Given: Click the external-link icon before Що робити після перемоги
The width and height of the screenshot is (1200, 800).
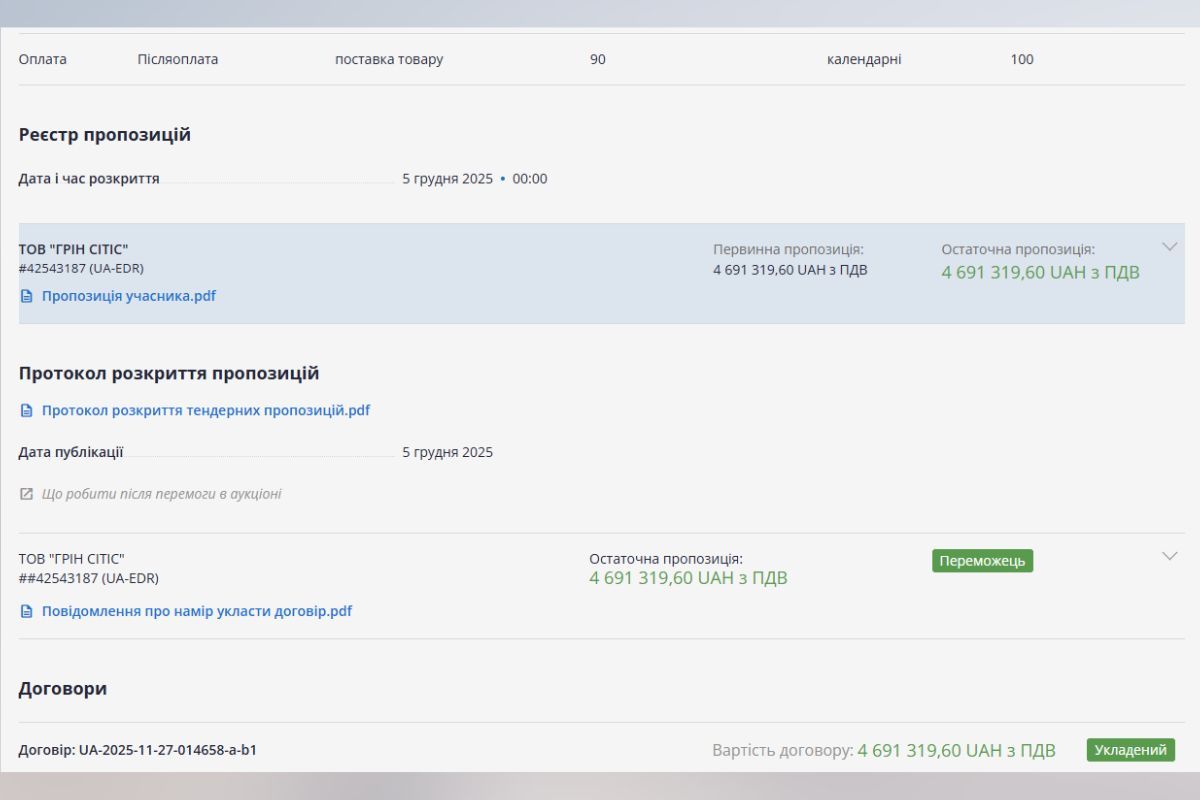Looking at the screenshot, I should (27, 494).
